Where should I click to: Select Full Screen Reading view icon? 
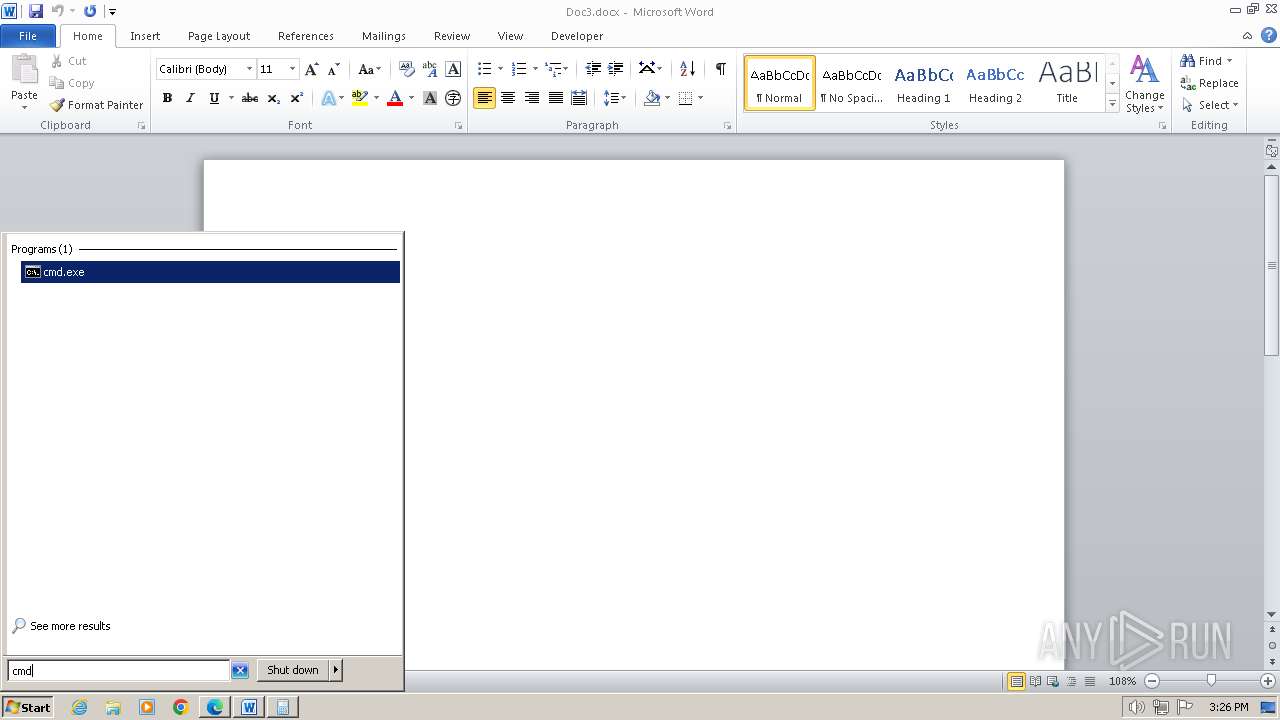click(1035, 681)
